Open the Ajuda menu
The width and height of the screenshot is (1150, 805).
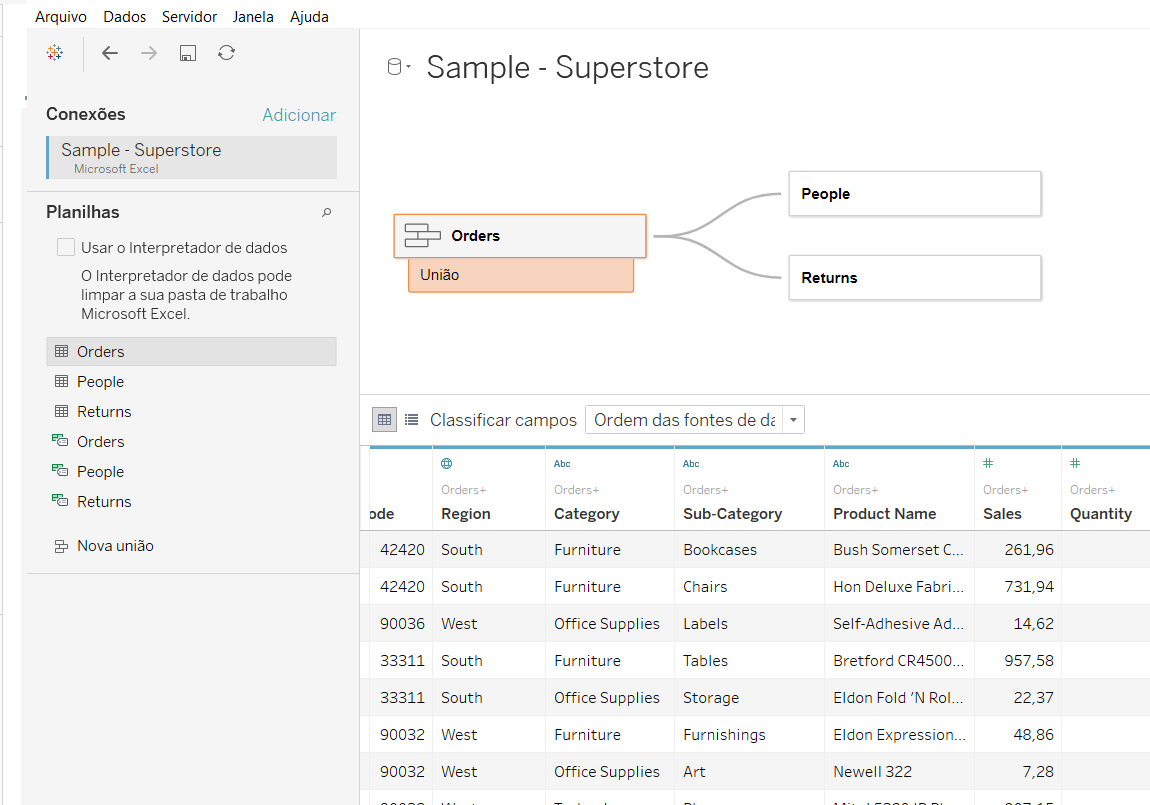[x=310, y=16]
